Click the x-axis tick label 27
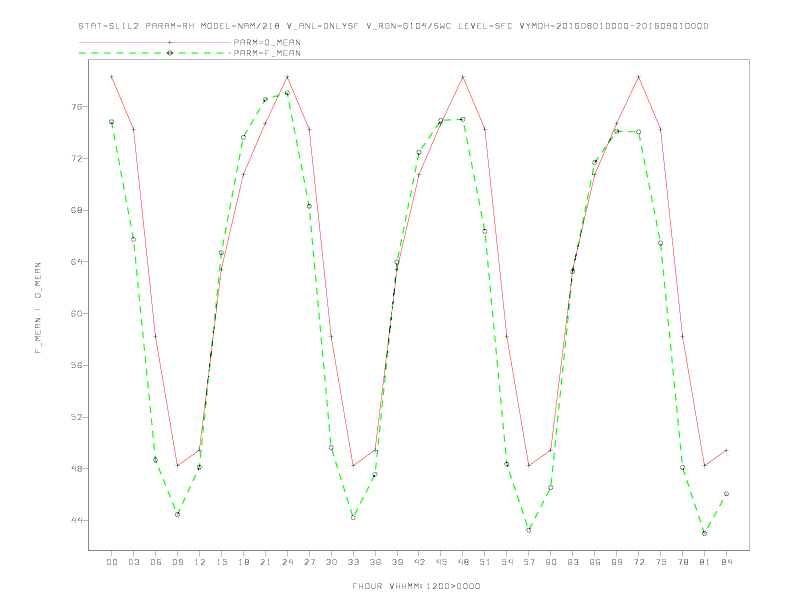Screen dimensions: 792x612 pos(309,562)
